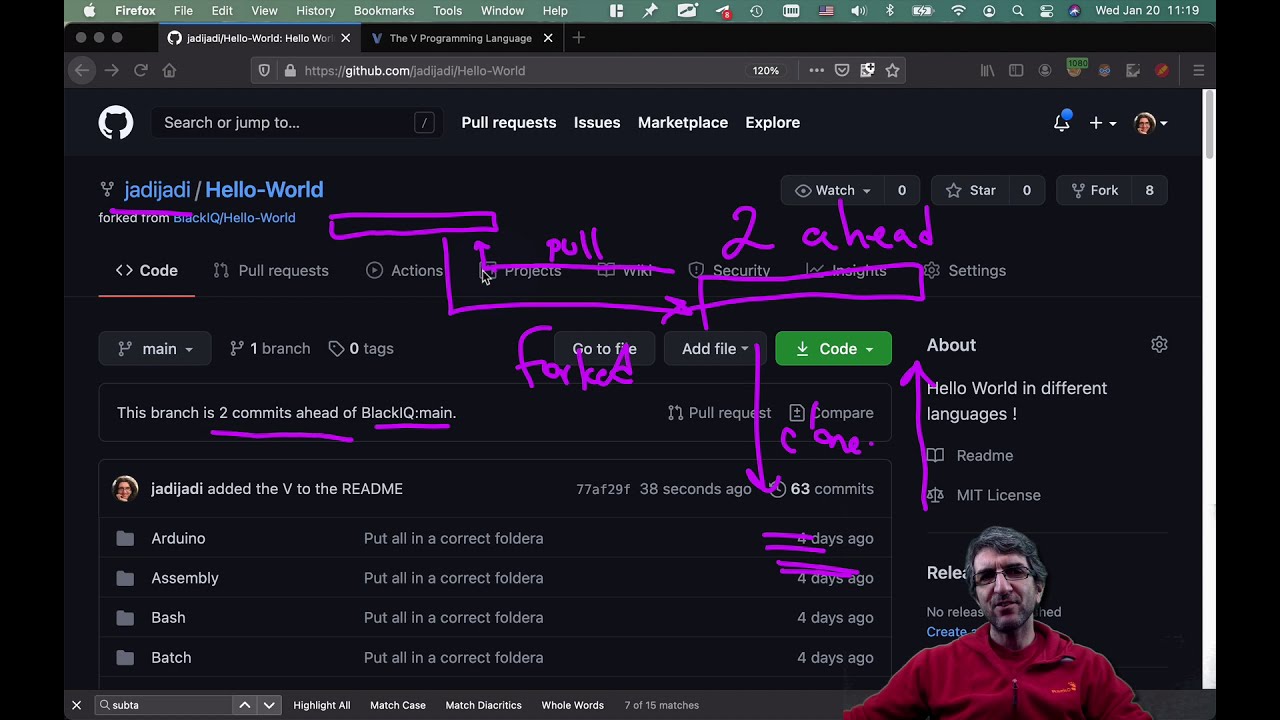1280x720 pixels.
Task: Open Pull requests in top navigation
Action: [x=508, y=122]
